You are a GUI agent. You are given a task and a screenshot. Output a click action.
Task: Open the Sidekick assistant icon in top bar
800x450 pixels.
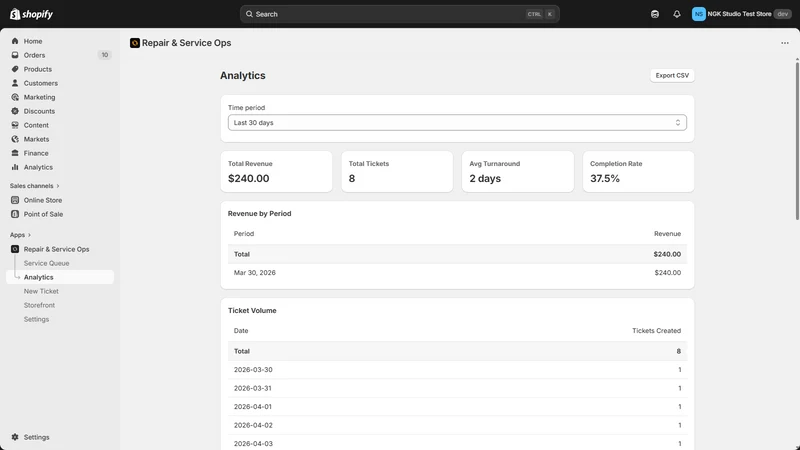click(x=655, y=14)
